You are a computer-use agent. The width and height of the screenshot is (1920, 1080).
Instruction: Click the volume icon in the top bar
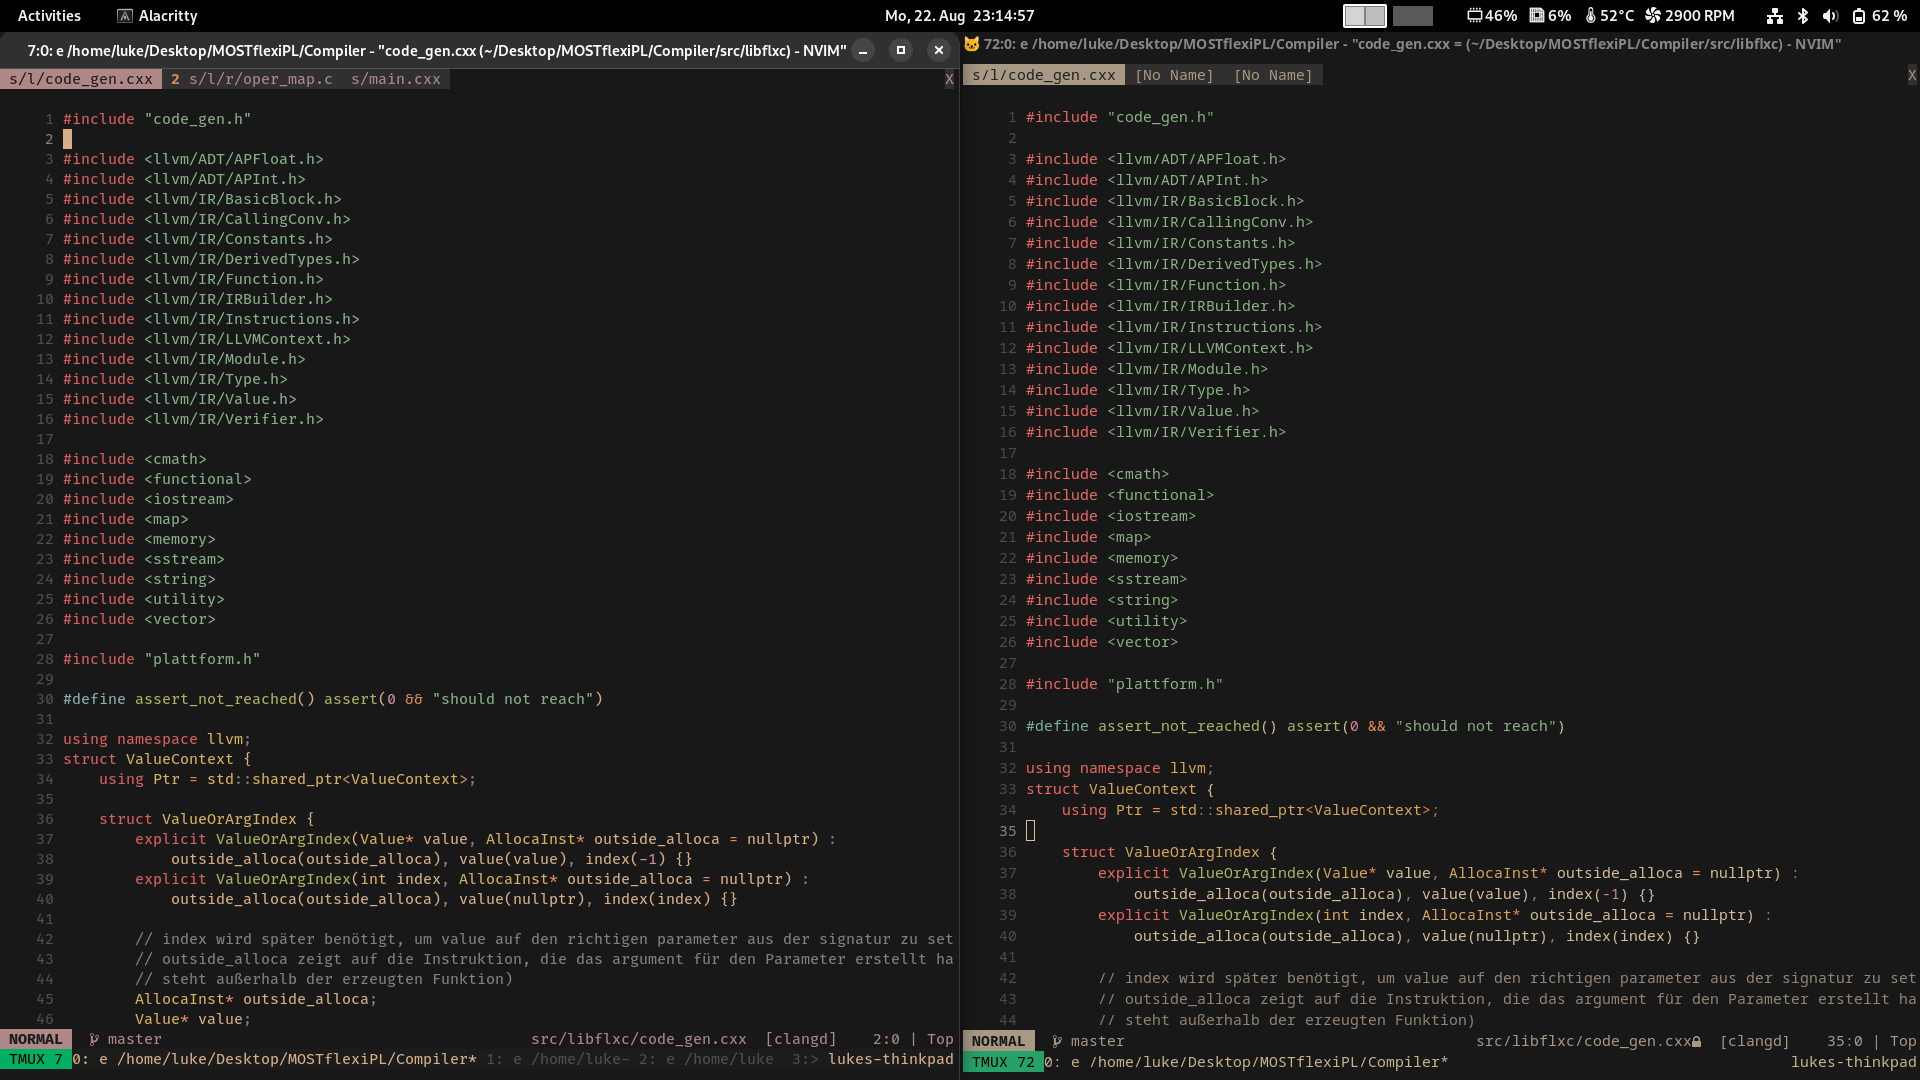[x=1830, y=16]
